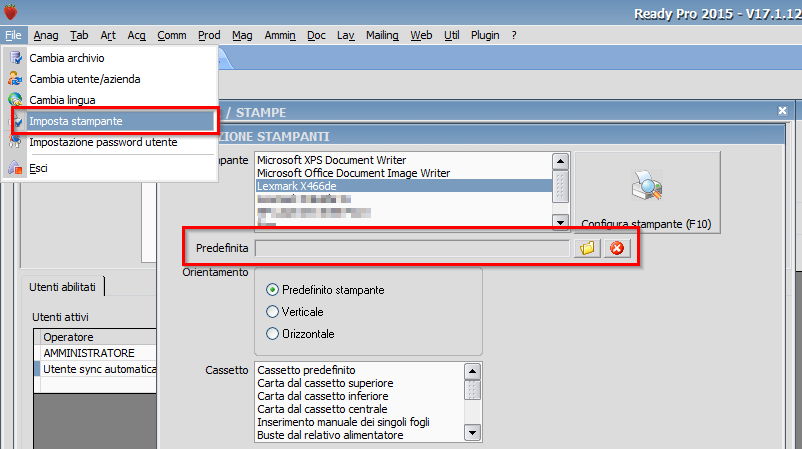Viewport: 802px width, 449px height.
Task: Open the File menu
Action: (x=13, y=35)
